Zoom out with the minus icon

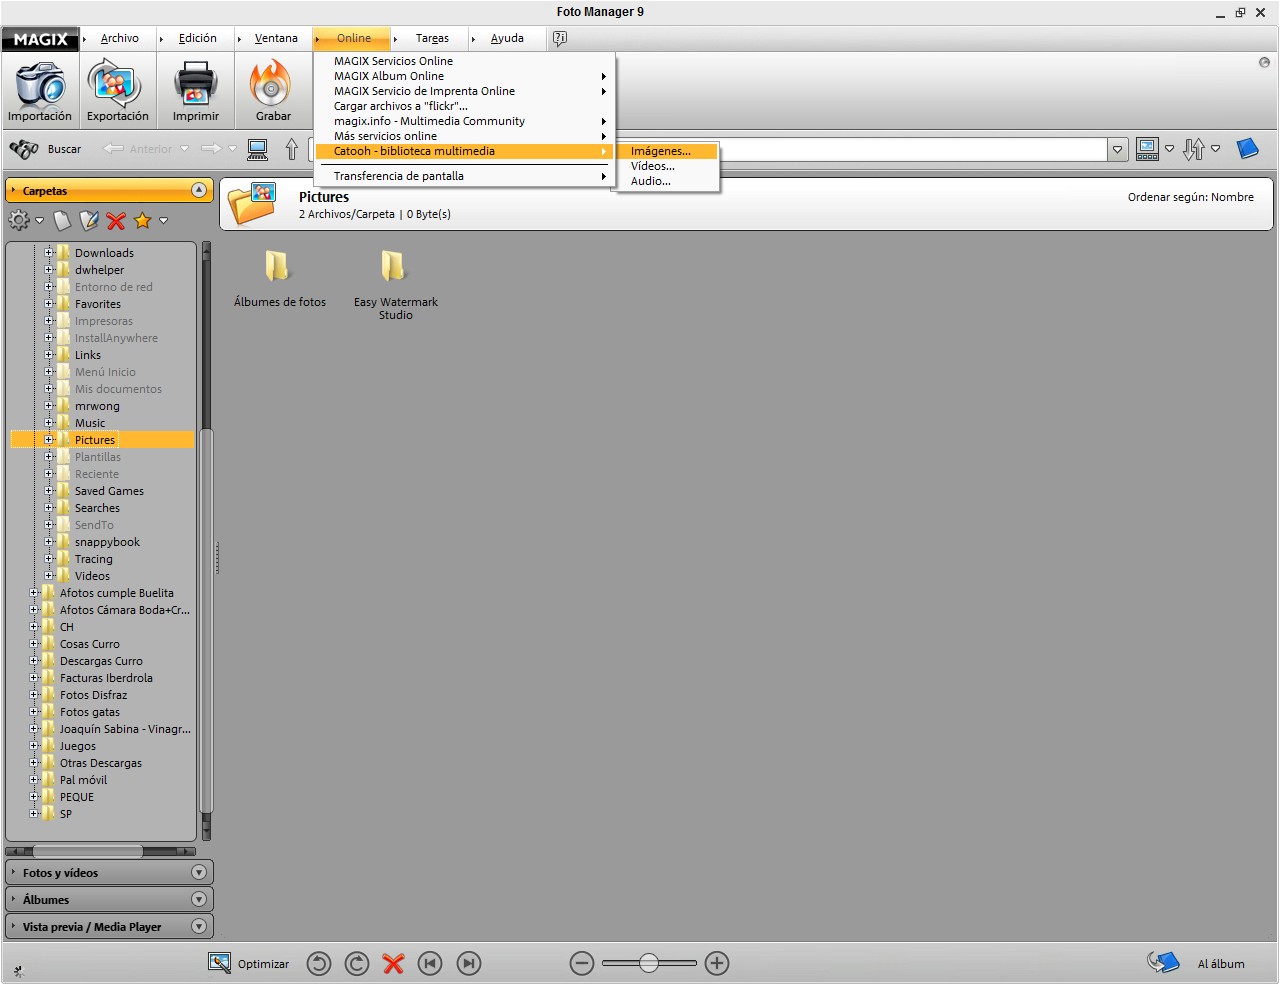tap(582, 963)
